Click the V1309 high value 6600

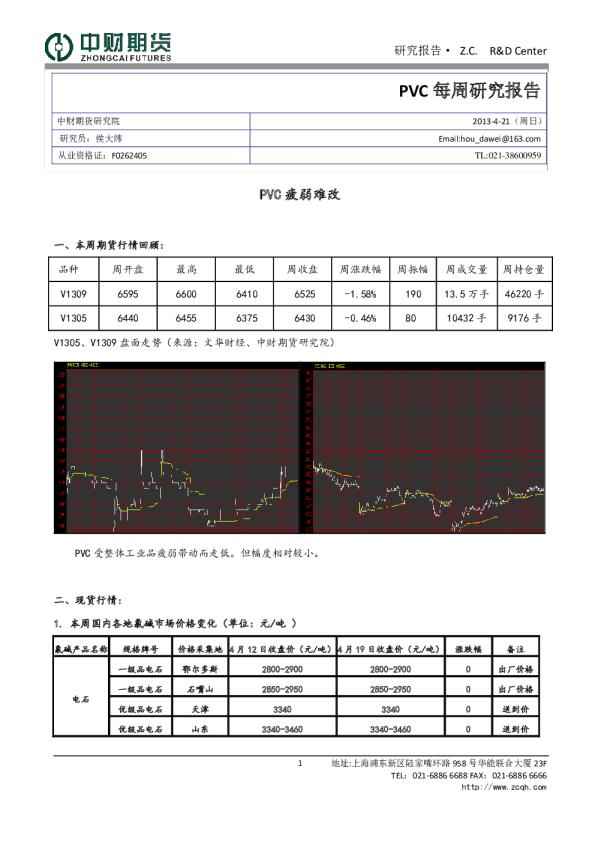coord(186,294)
